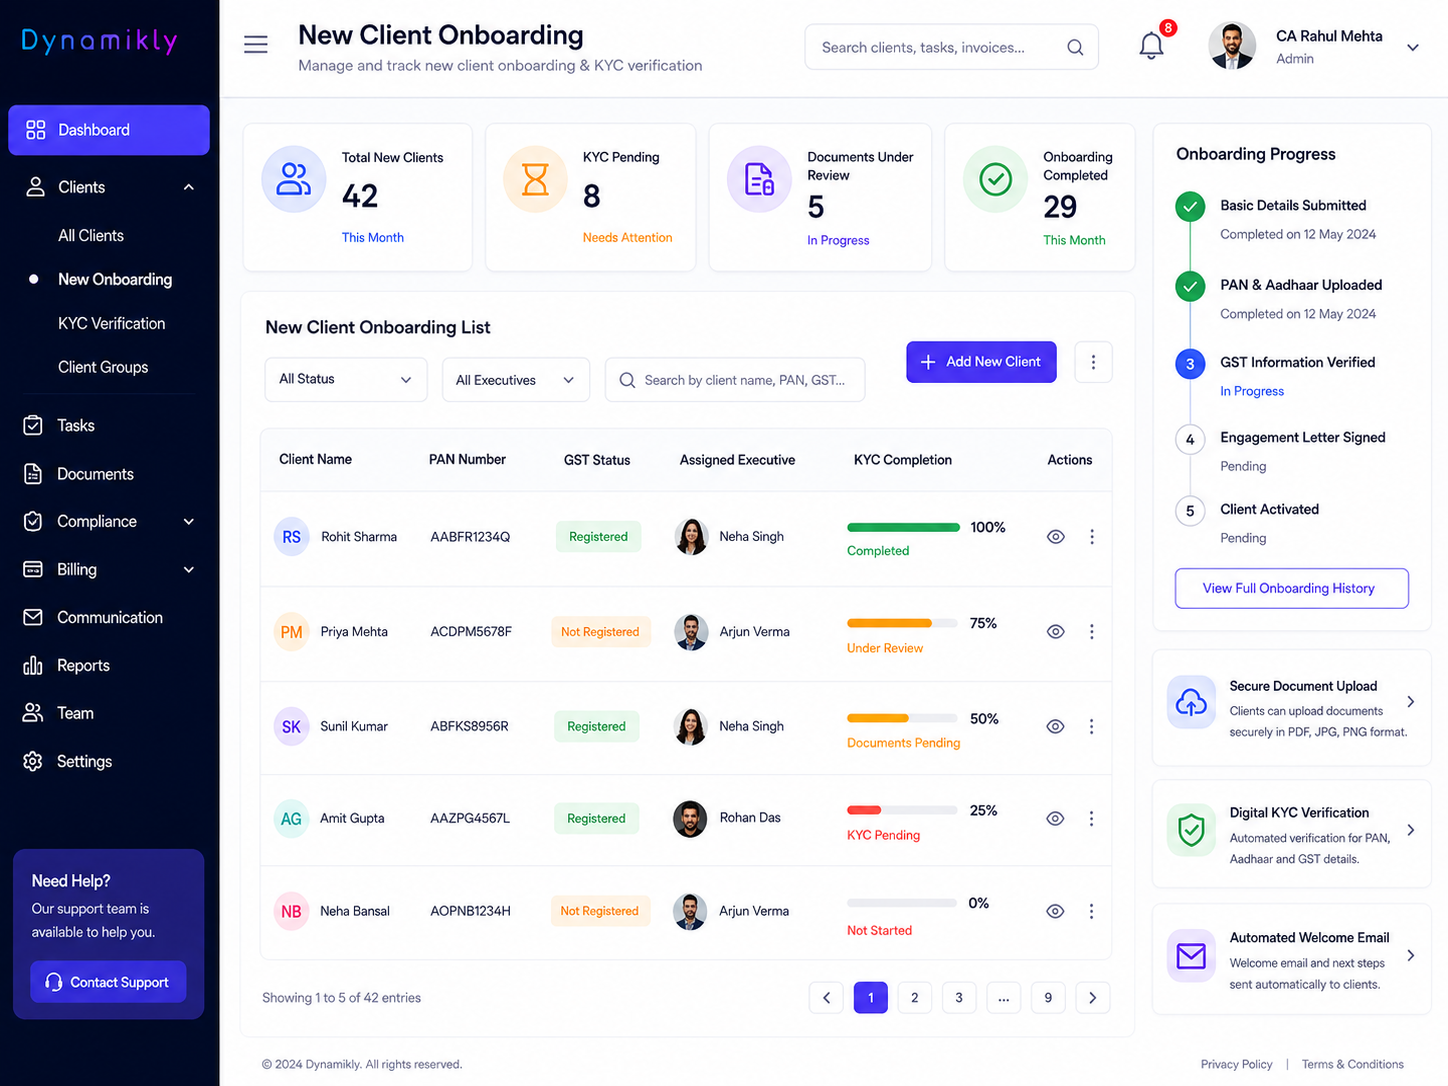Click the Onboarding Completed checkmark icon
Screen dimensions: 1448x1086
point(995,179)
